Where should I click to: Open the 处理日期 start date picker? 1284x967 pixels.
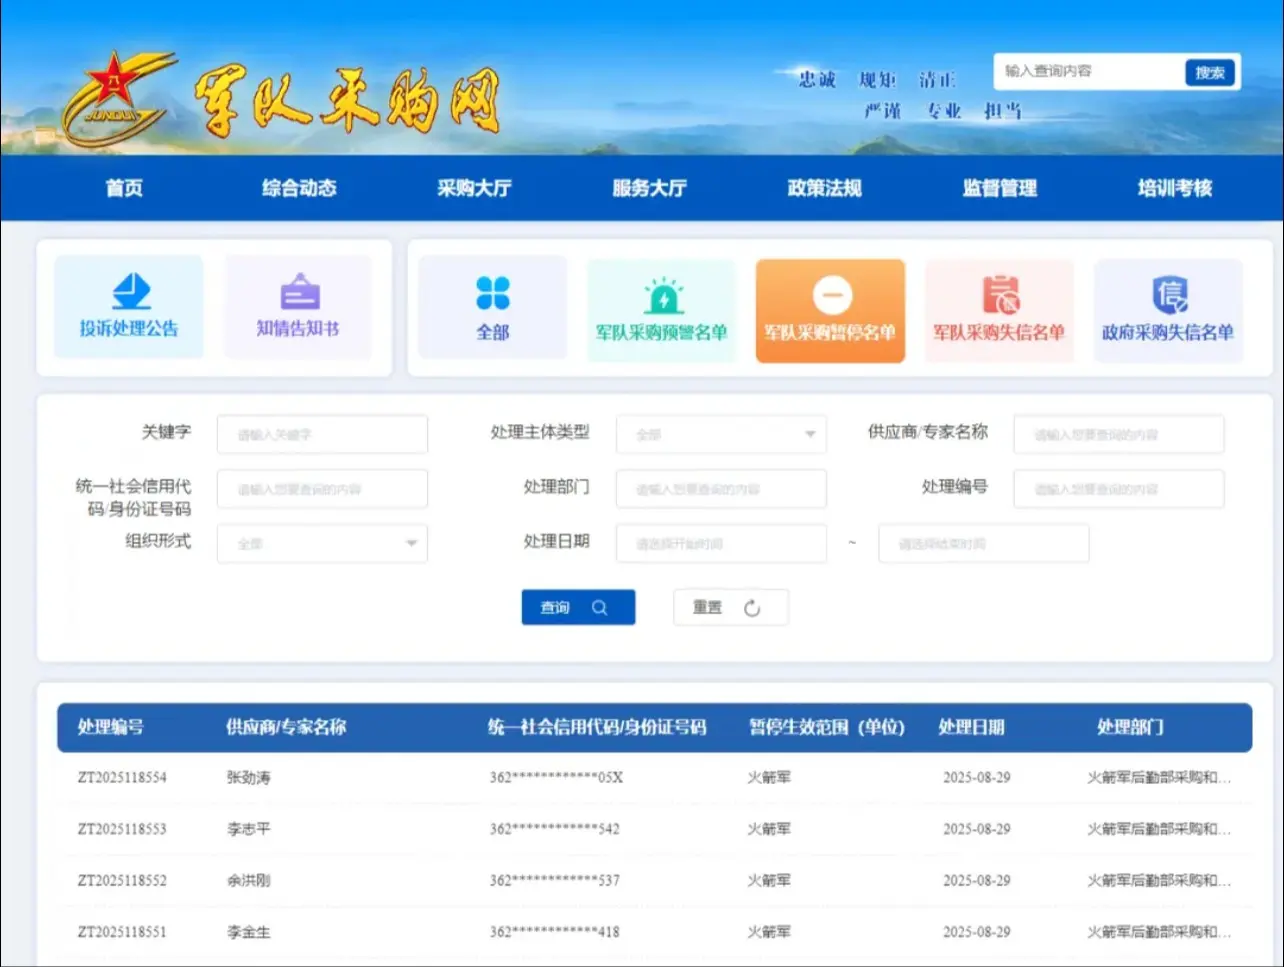click(721, 543)
